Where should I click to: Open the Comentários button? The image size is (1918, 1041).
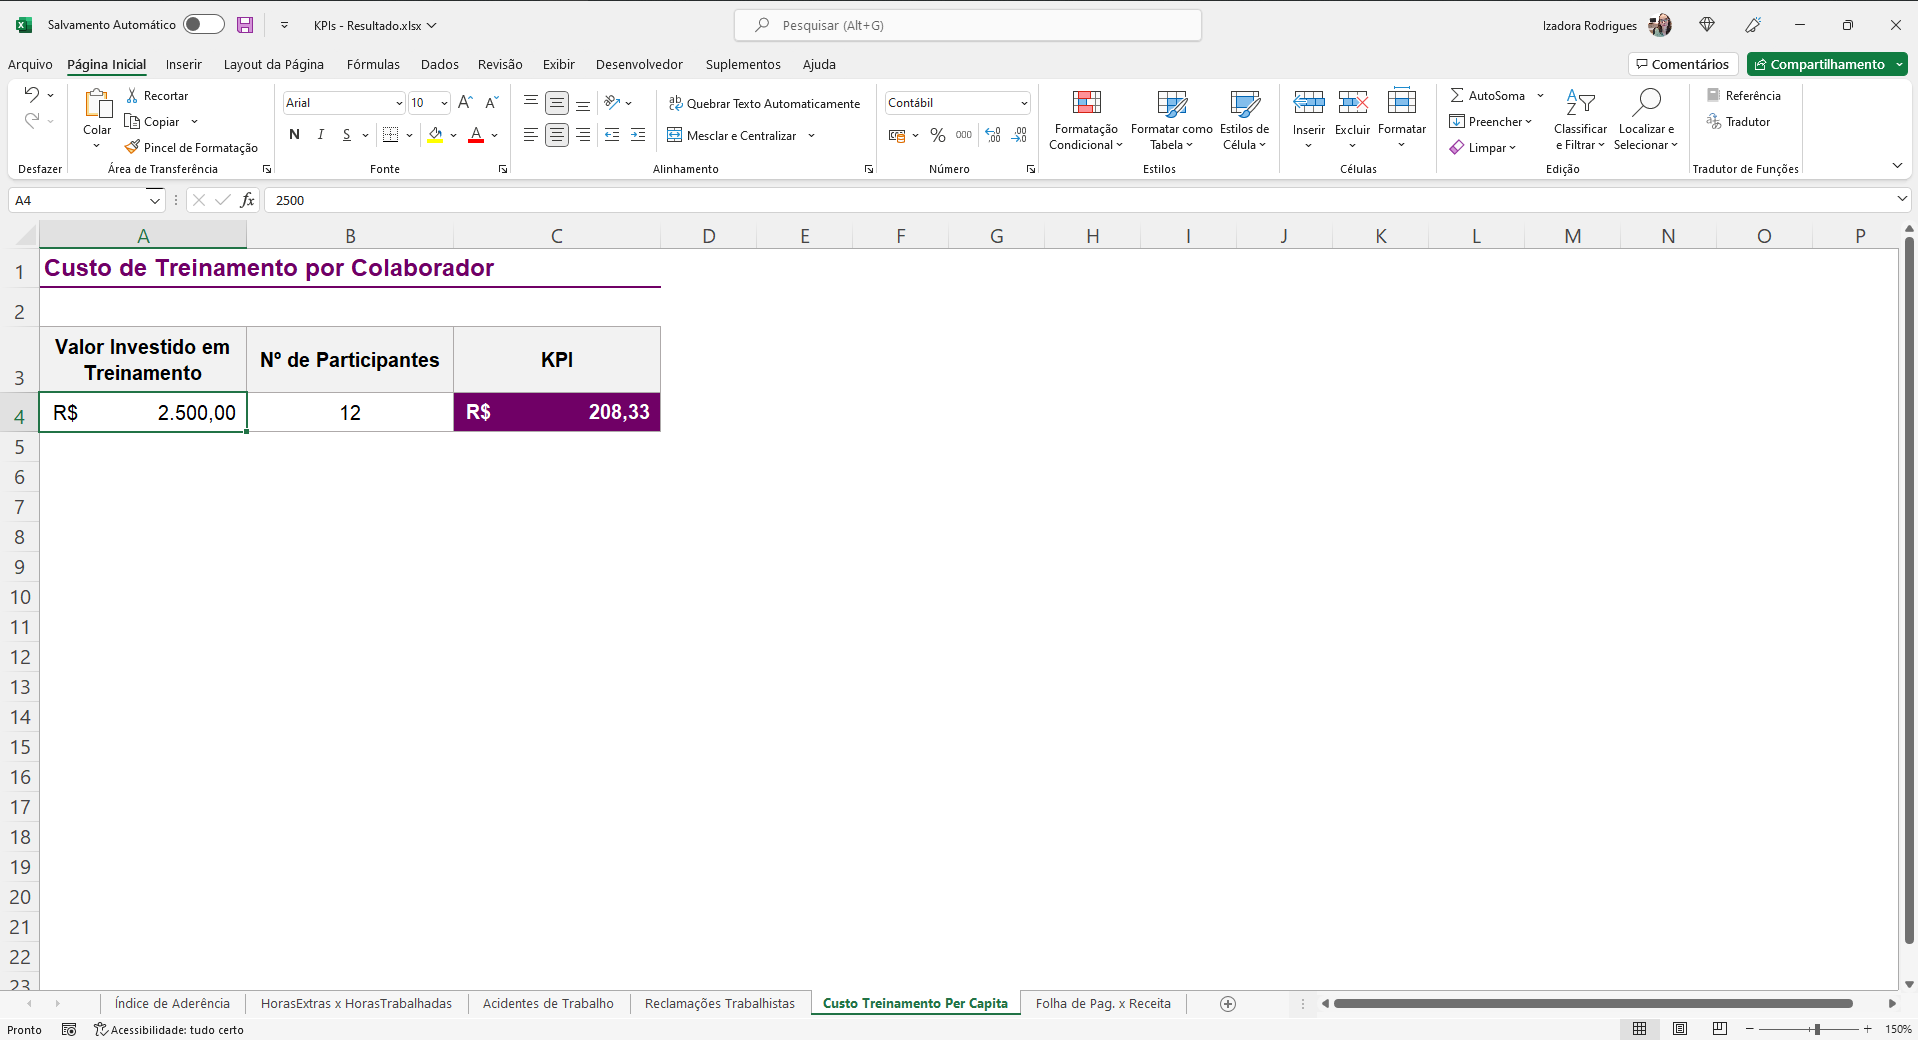click(x=1682, y=64)
